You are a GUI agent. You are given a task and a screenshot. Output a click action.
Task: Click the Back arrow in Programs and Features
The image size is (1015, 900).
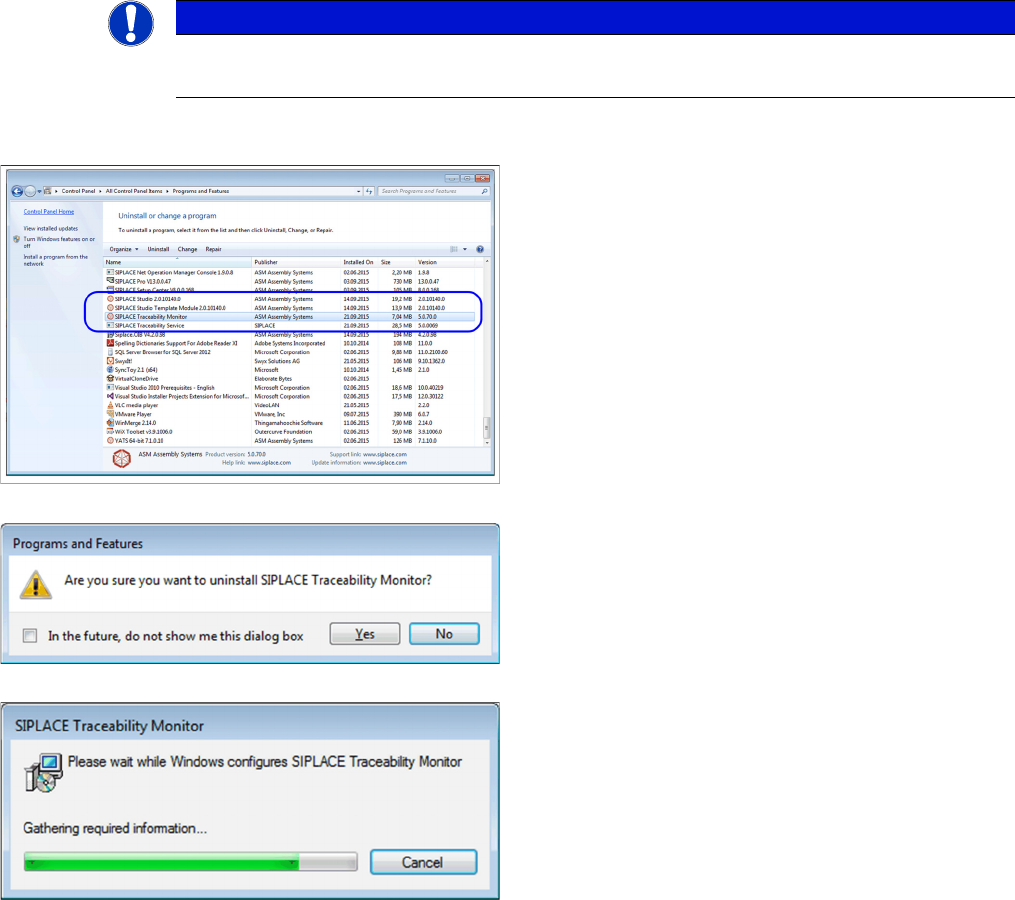point(17,191)
